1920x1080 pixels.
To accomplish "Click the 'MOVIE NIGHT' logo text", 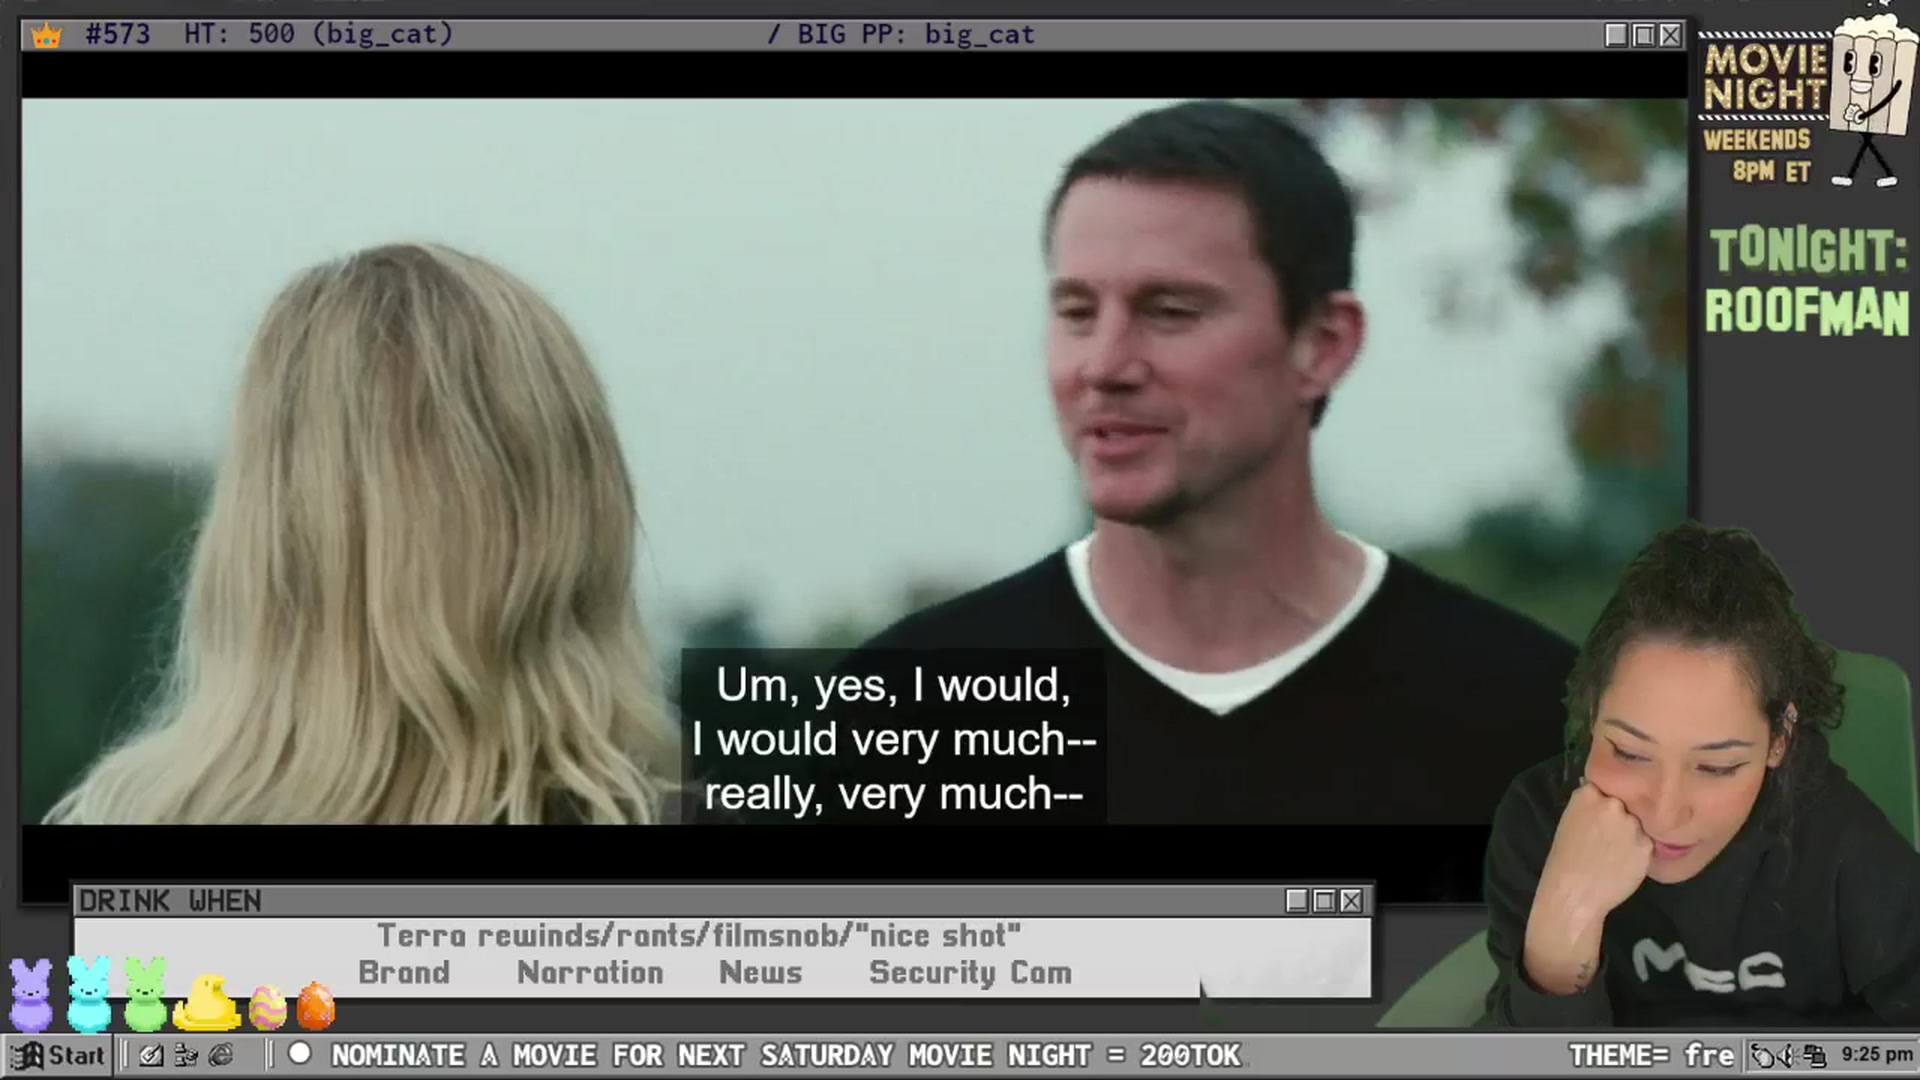I will point(1765,77).
